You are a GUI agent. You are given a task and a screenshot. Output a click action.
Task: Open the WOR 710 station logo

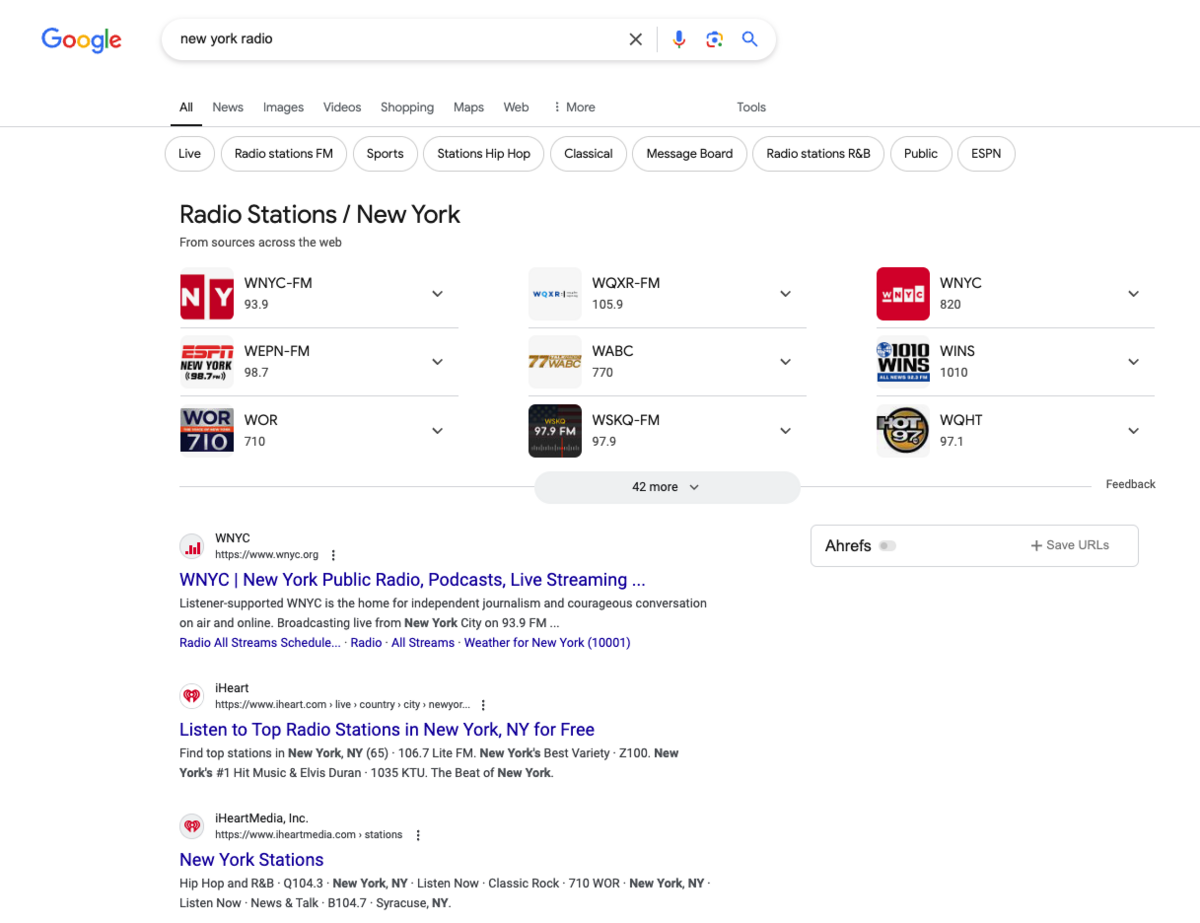(x=207, y=431)
